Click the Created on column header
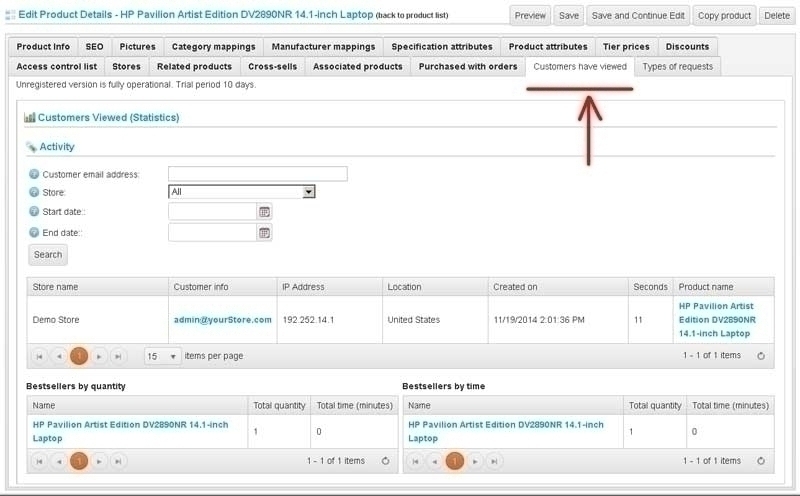The height and width of the screenshot is (496, 800). pos(558,287)
